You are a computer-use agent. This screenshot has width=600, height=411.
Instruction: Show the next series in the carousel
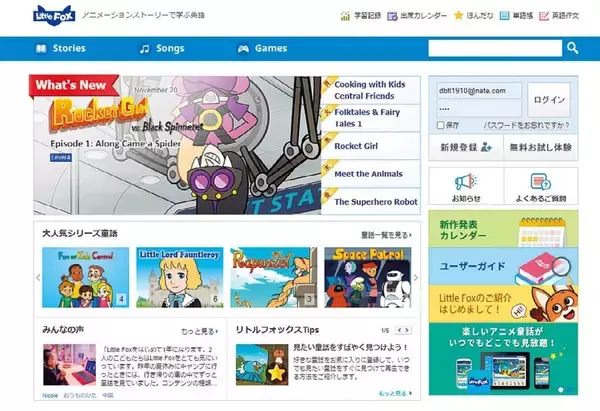tap(416, 277)
